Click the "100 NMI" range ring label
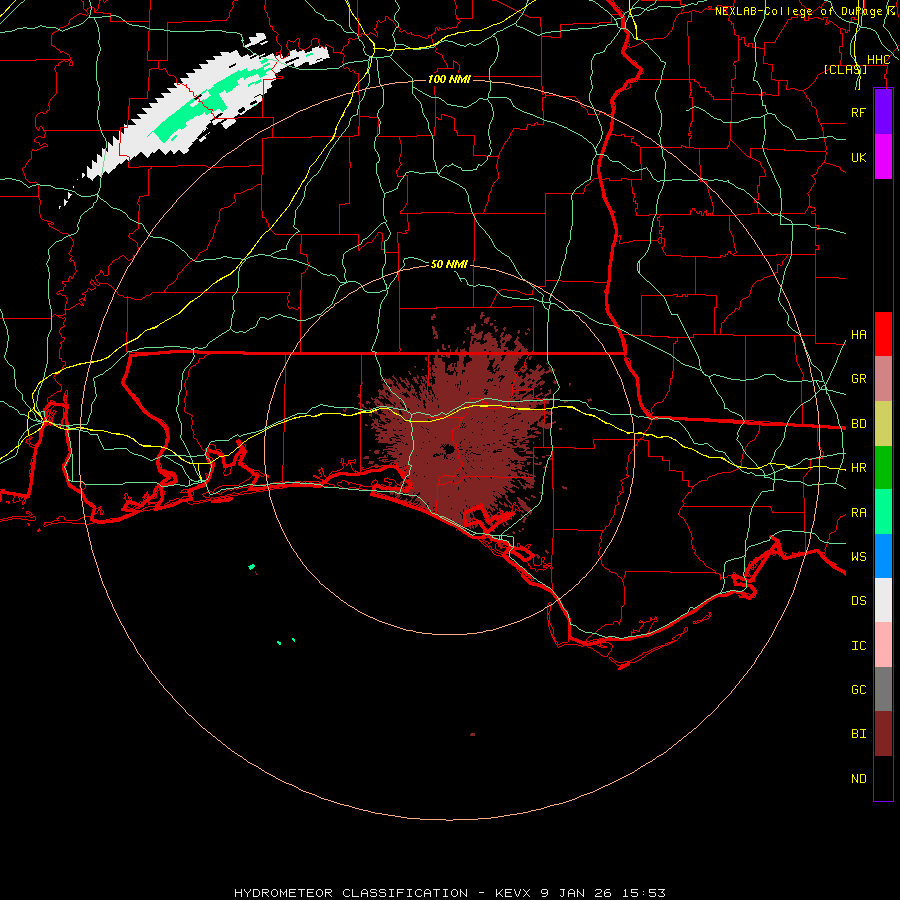This screenshot has width=900, height=900. coord(449,79)
